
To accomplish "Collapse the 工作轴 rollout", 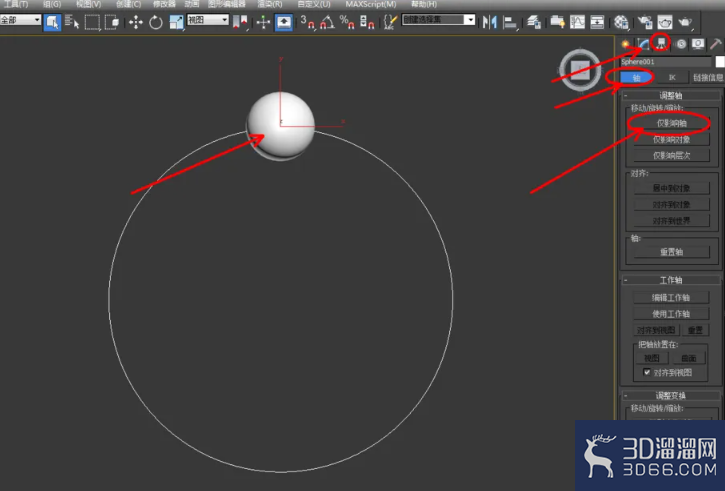I will (671, 280).
